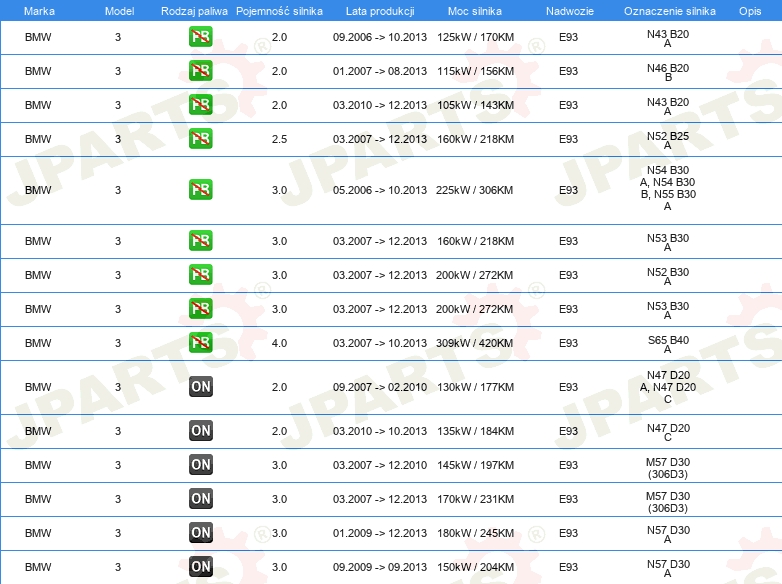Select the production range 03.2010 -> 12.2013
The image size is (782, 584).
click(x=380, y=105)
